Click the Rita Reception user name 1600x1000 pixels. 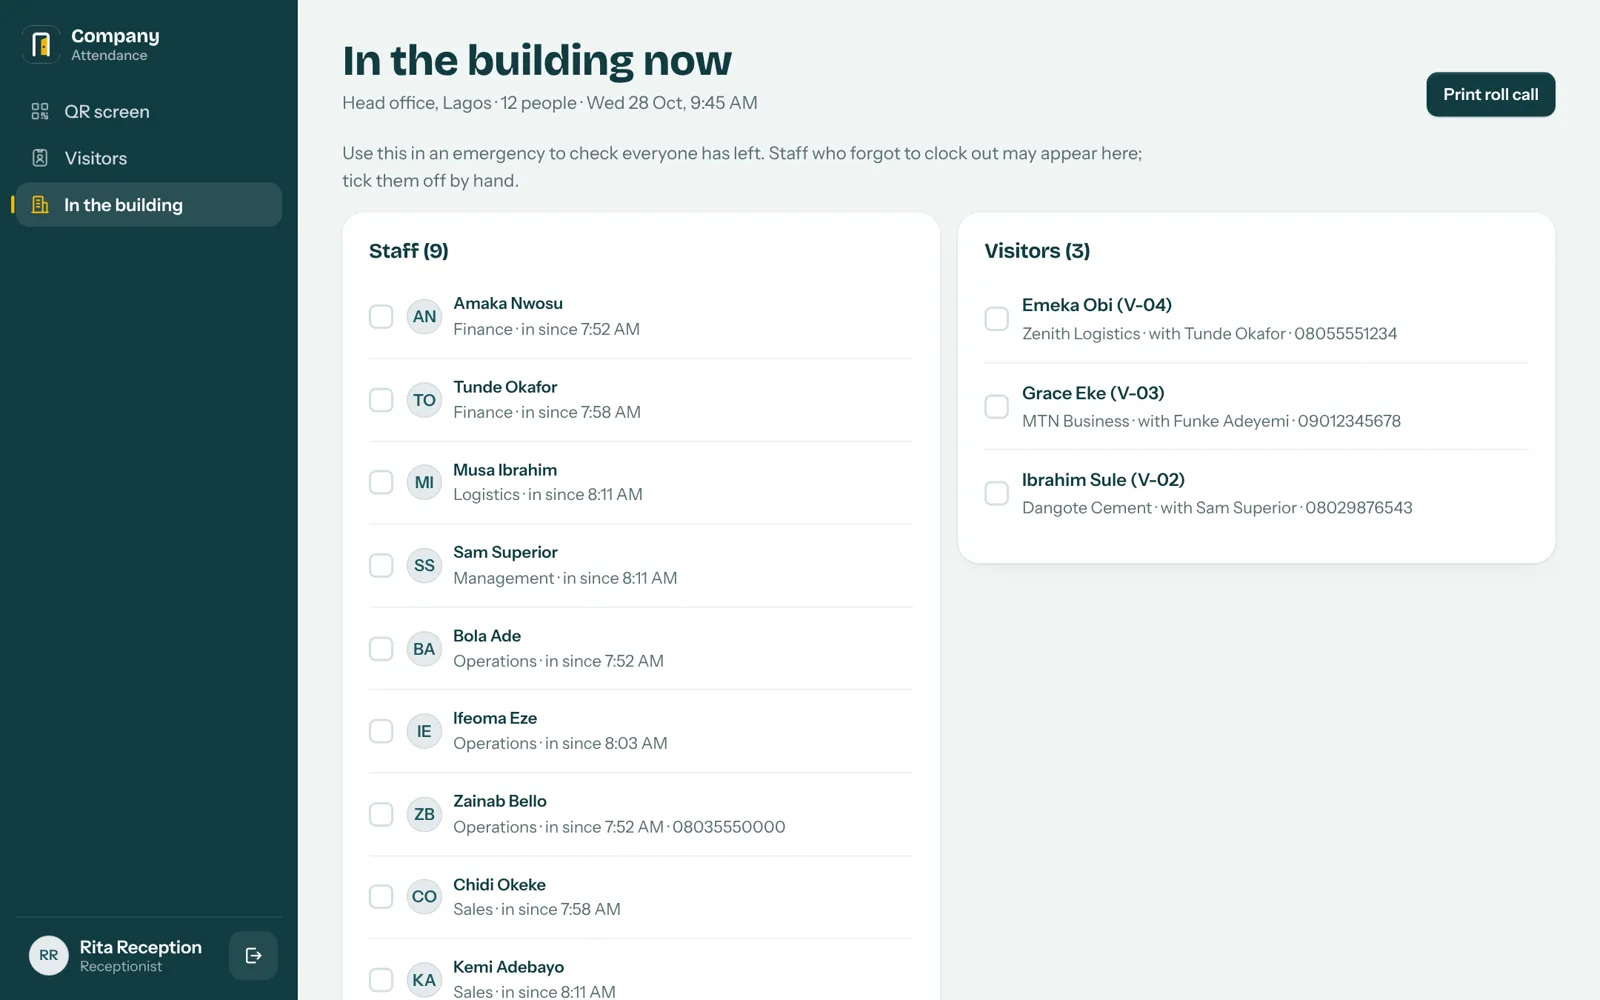click(x=141, y=947)
